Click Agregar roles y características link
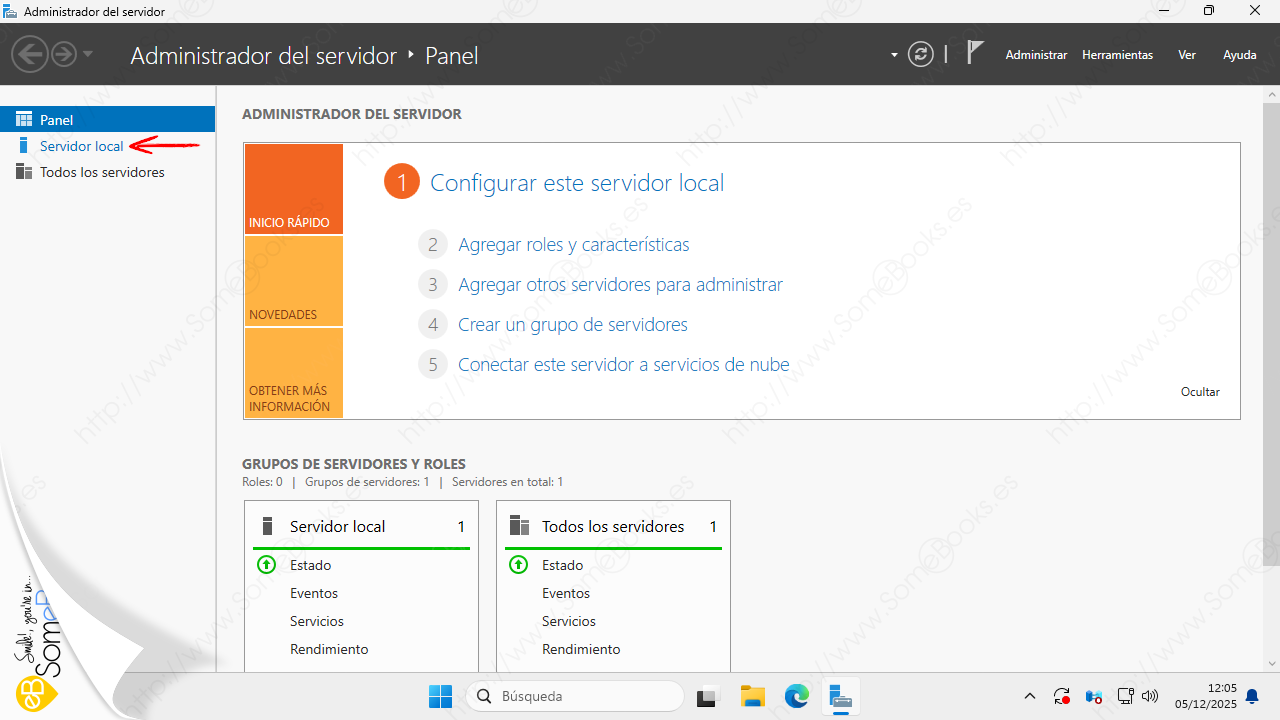The height and width of the screenshot is (720, 1280). (x=573, y=245)
